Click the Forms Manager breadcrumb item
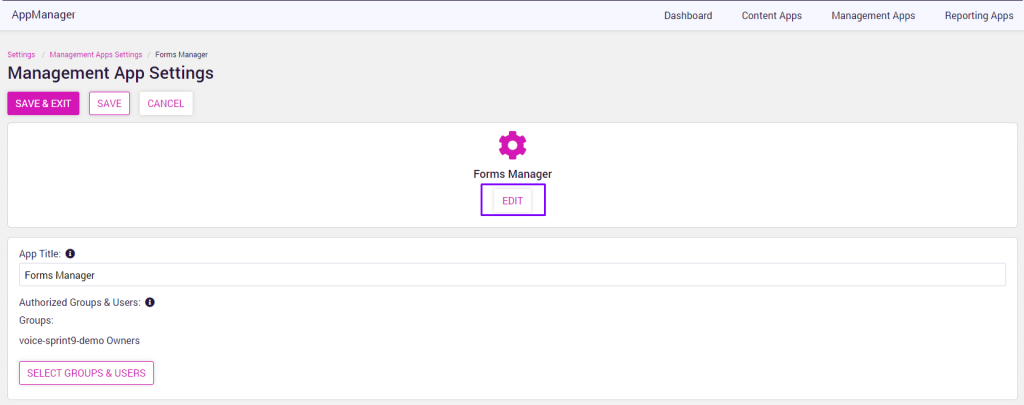The height and width of the screenshot is (405, 1024). (182, 54)
